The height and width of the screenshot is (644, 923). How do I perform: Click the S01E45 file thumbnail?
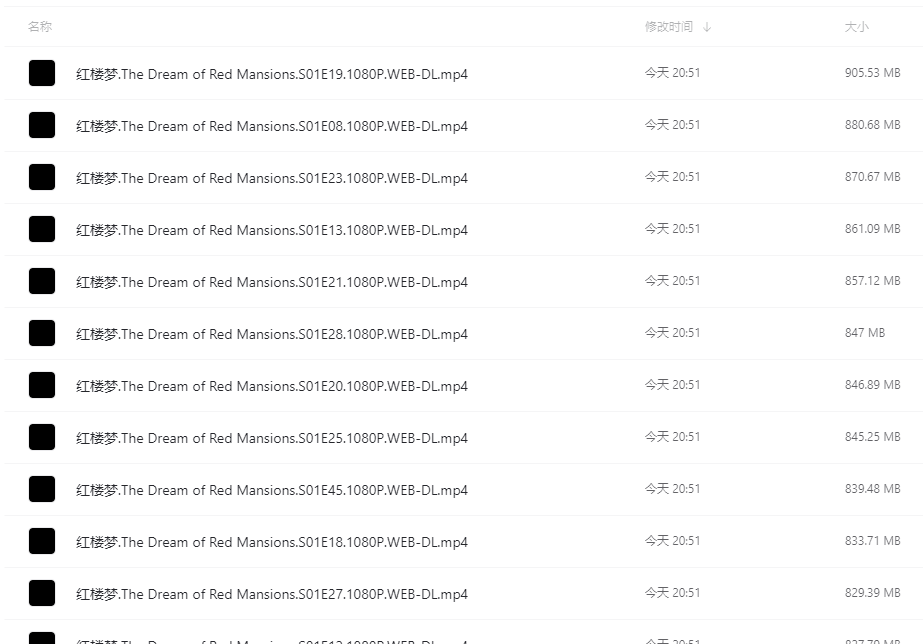pos(42,489)
